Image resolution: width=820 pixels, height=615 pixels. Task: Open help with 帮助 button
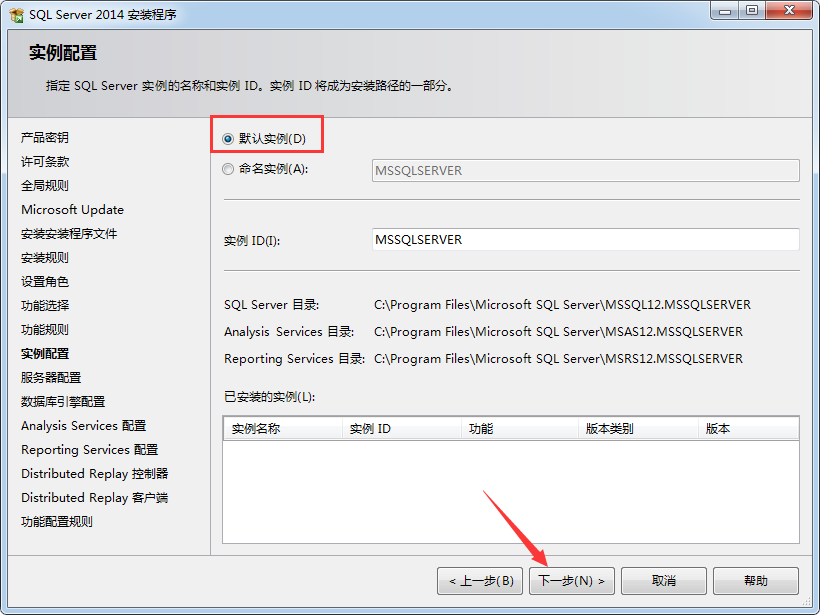tap(756, 581)
